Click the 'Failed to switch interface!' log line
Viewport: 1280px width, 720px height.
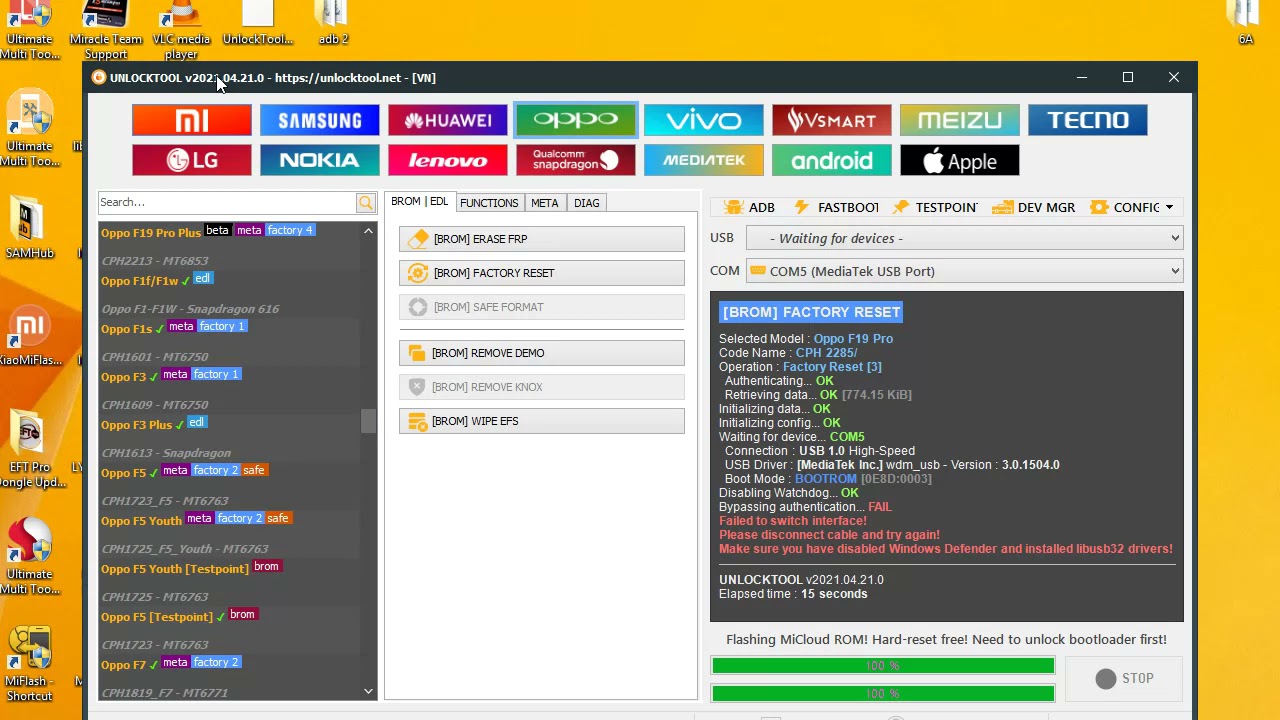pyautogui.click(x=793, y=521)
